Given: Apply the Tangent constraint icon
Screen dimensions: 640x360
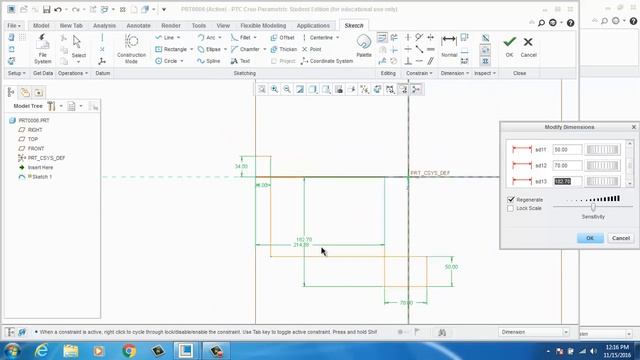Looking at the screenshot, I should (x=419, y=38).
